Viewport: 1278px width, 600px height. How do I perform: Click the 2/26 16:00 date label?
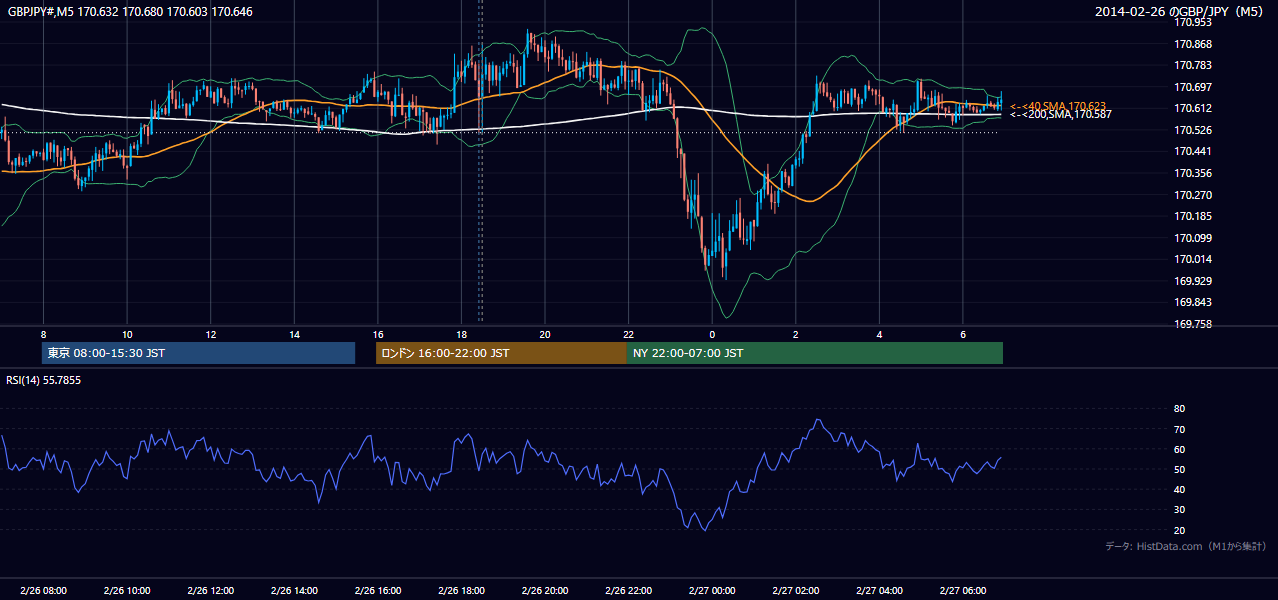[x=377, y=590]
